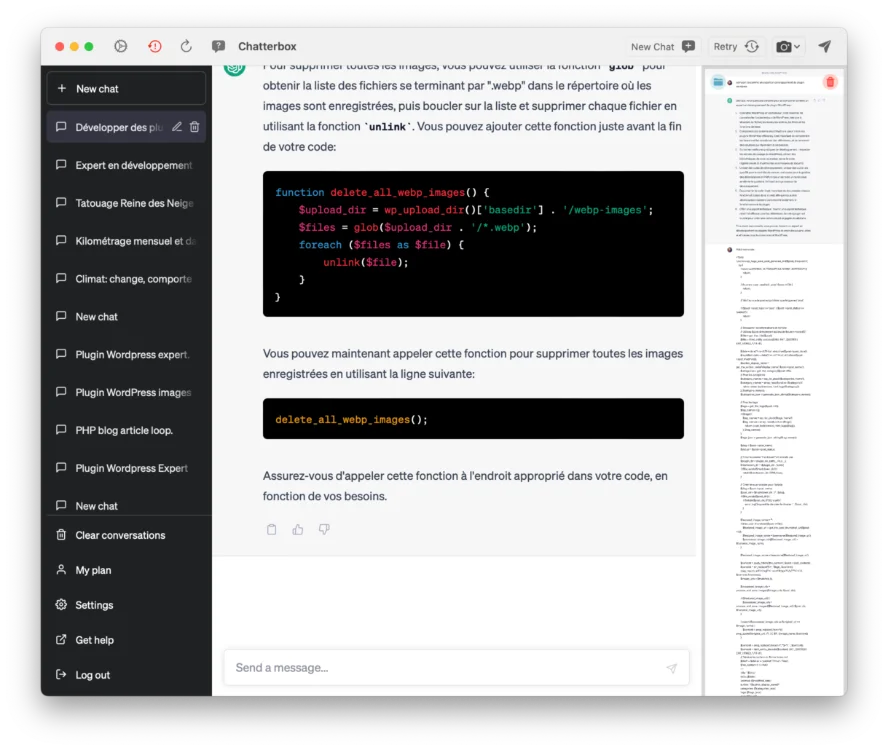
Task: Click the 'unlink($file);' code line
Action: pyautogui.click(x=365, y=262)
